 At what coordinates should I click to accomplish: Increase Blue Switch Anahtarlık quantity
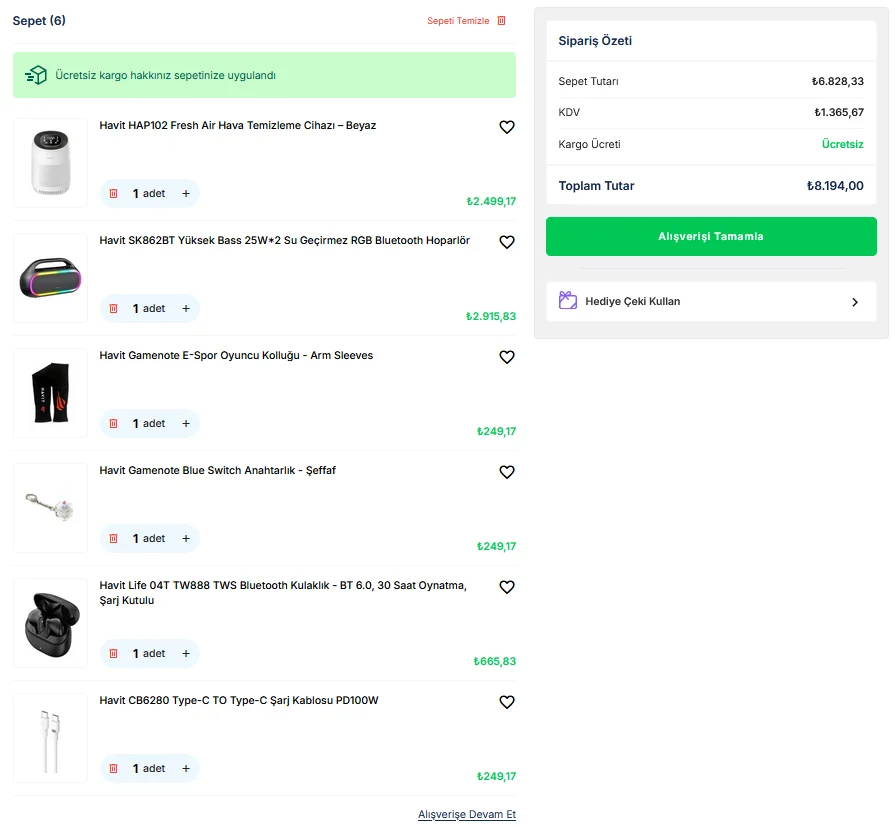186,538
